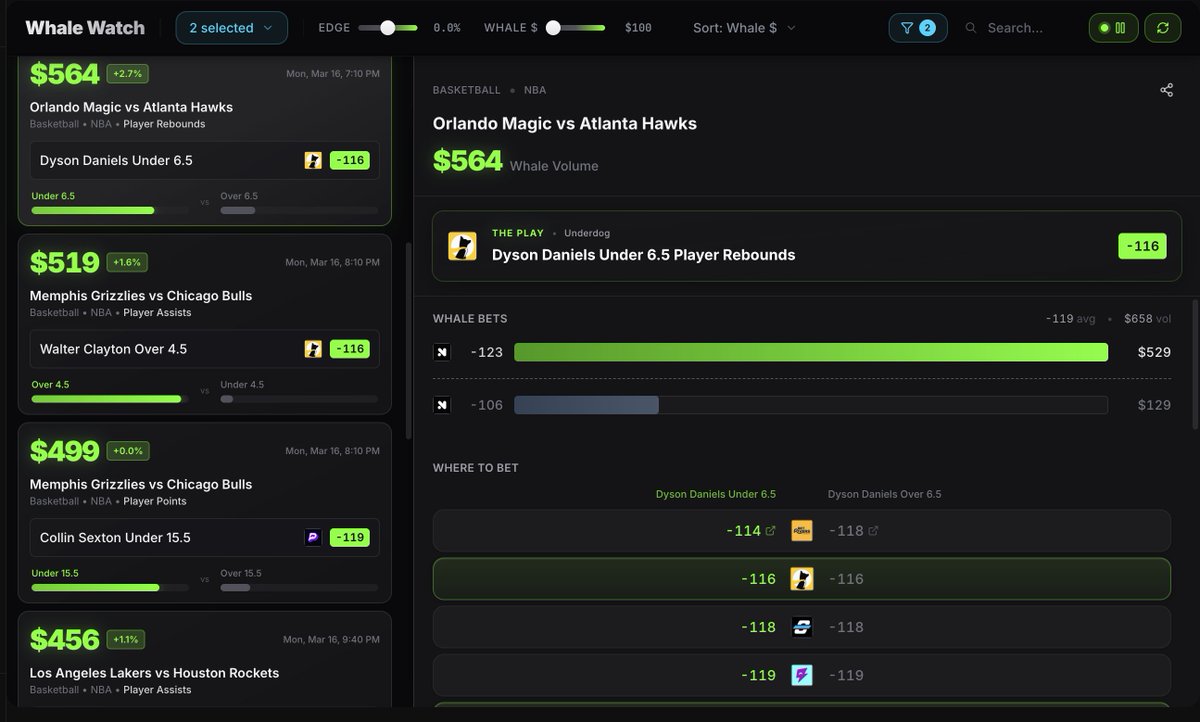Click the +1.1% edge badge
The height and width of the screenshot is (722, 1200).
127,640
